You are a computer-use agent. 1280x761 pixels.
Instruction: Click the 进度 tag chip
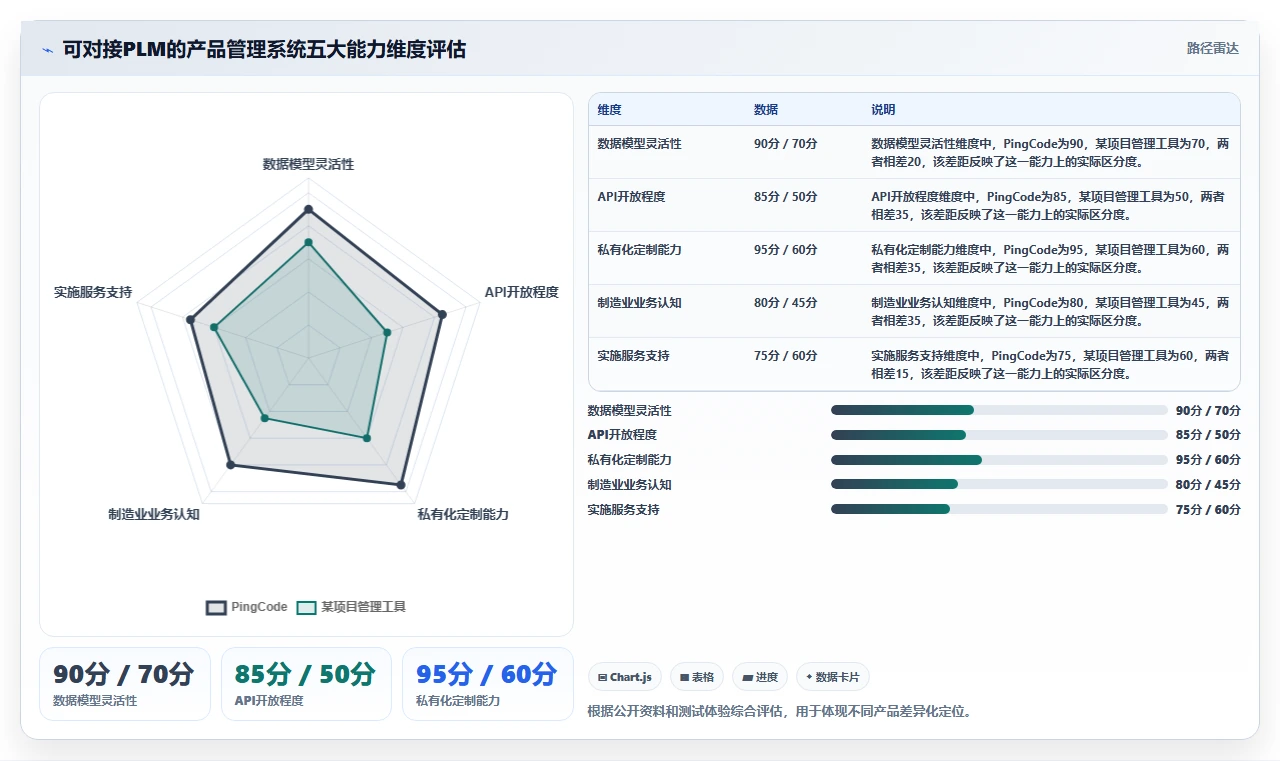(760, 677)
